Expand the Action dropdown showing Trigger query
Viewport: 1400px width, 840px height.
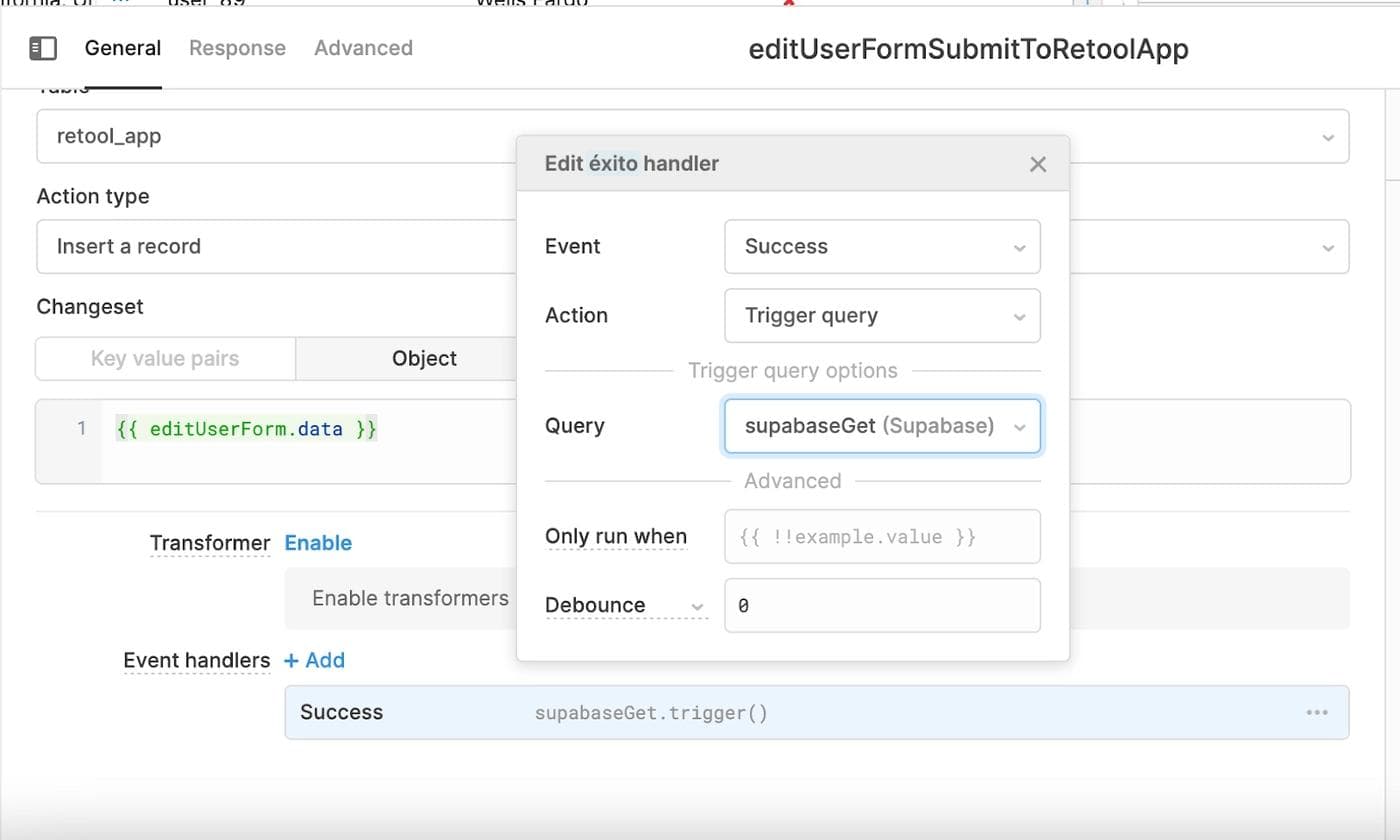(881, 316)
